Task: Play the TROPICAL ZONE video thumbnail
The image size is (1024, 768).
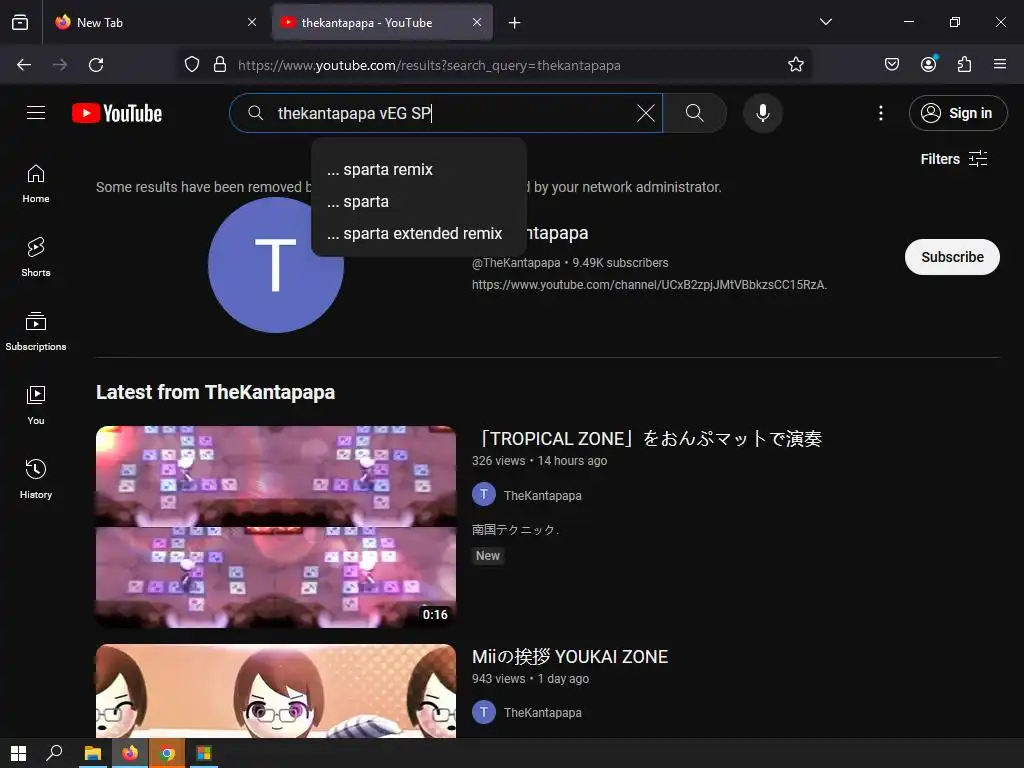Action: [276, 526]
